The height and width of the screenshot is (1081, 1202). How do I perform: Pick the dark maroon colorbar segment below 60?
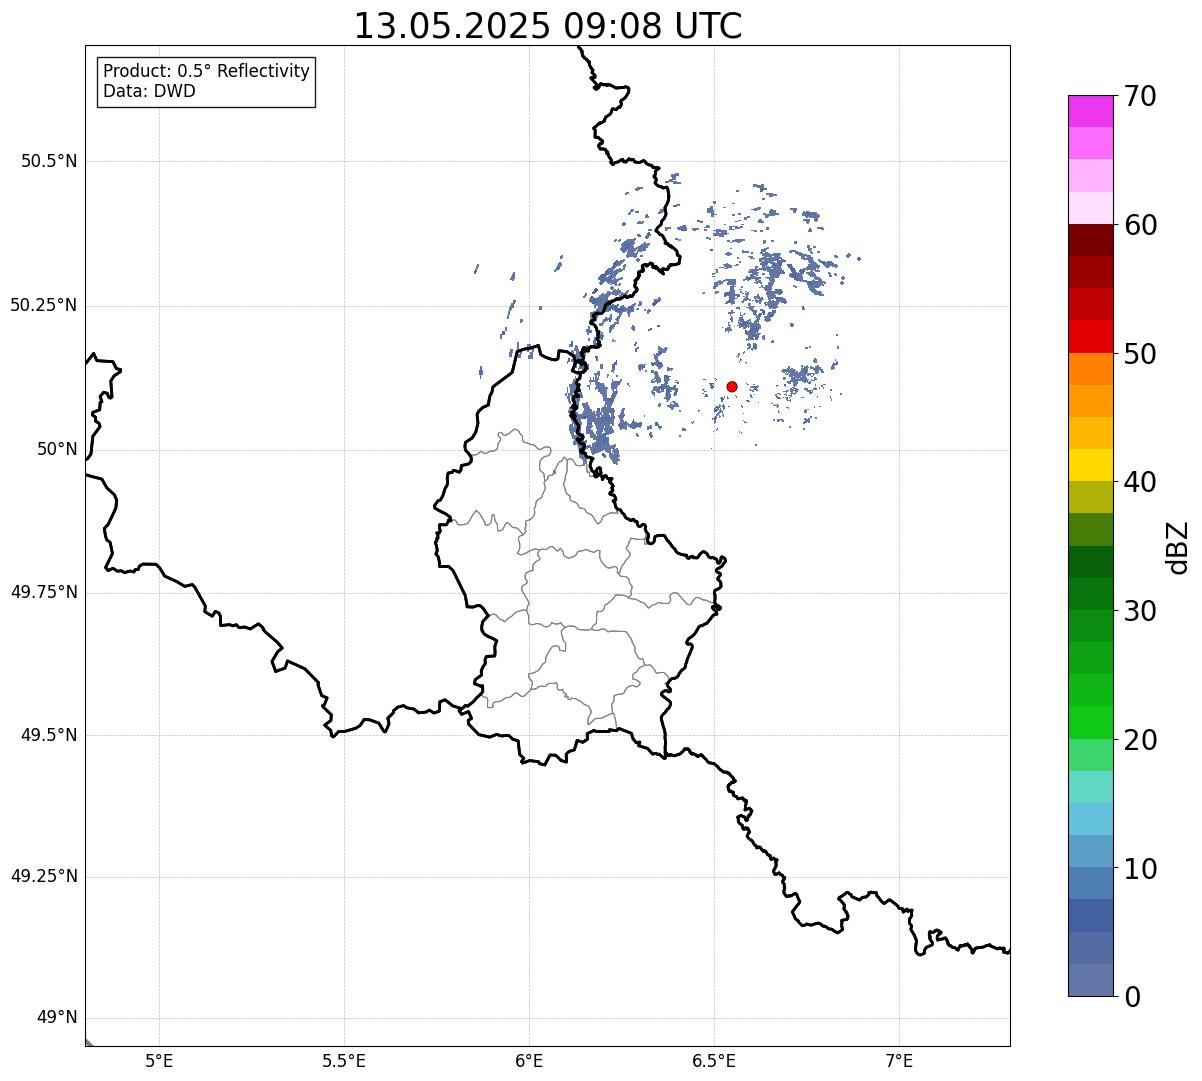[x=1091, y=240]
